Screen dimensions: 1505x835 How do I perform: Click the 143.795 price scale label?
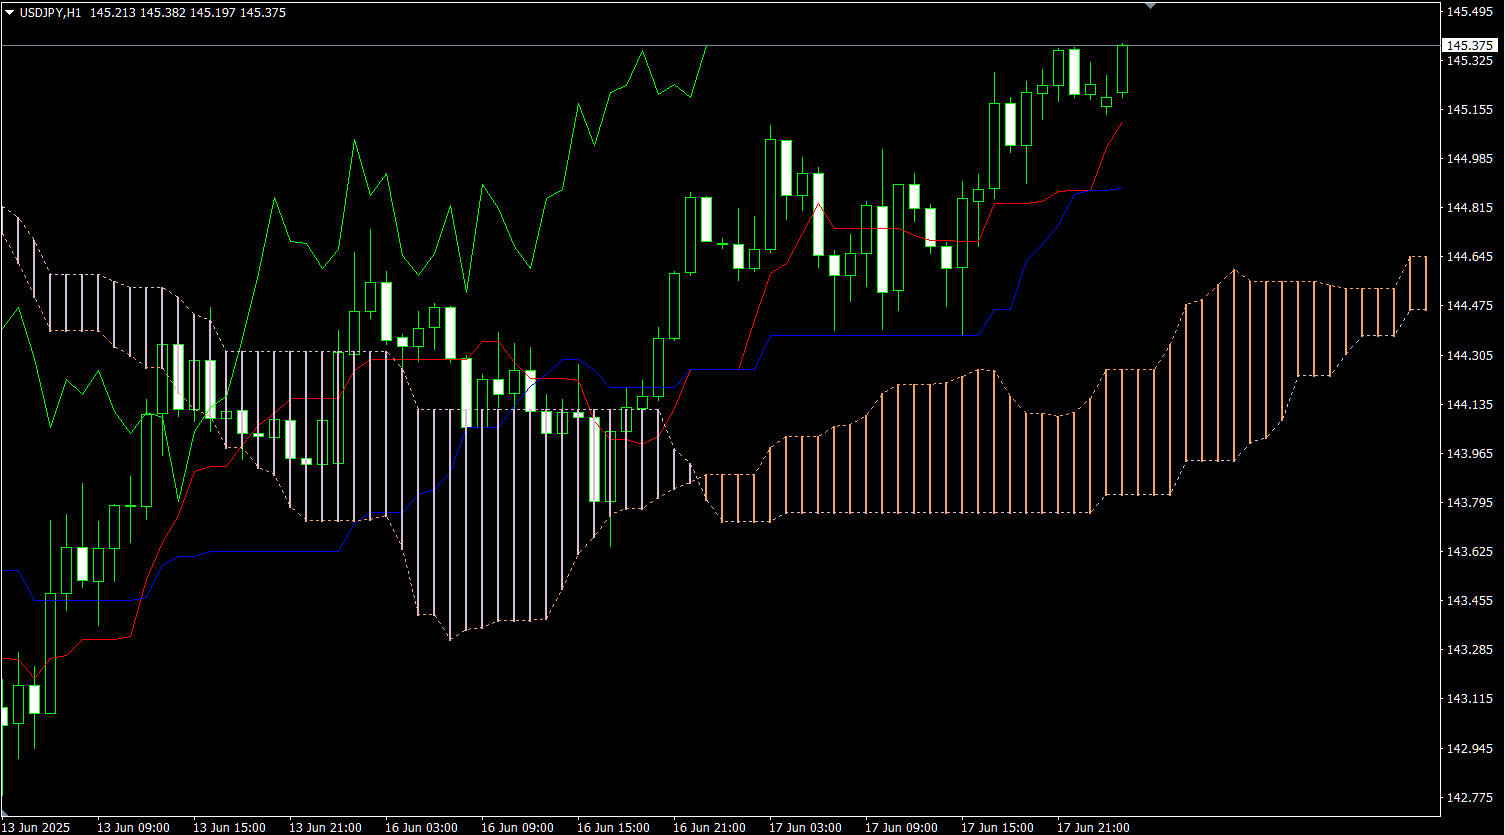(1470, 503)
